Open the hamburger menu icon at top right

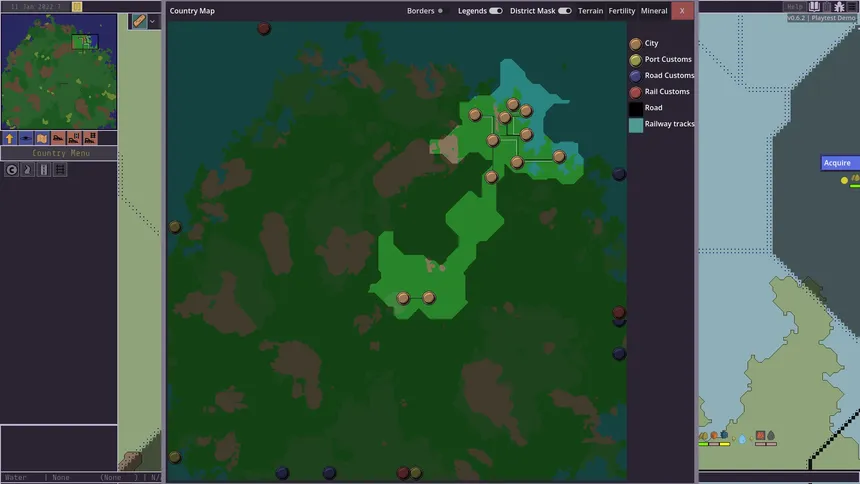coord(853,7)
